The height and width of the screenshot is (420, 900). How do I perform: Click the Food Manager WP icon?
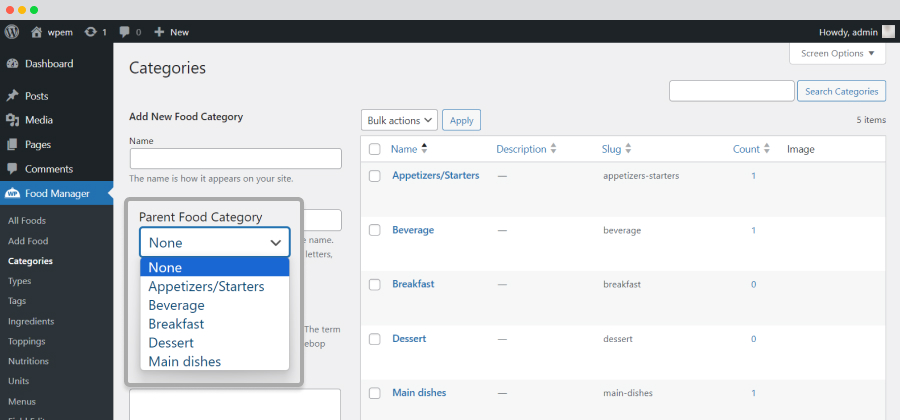pos(13,194)
